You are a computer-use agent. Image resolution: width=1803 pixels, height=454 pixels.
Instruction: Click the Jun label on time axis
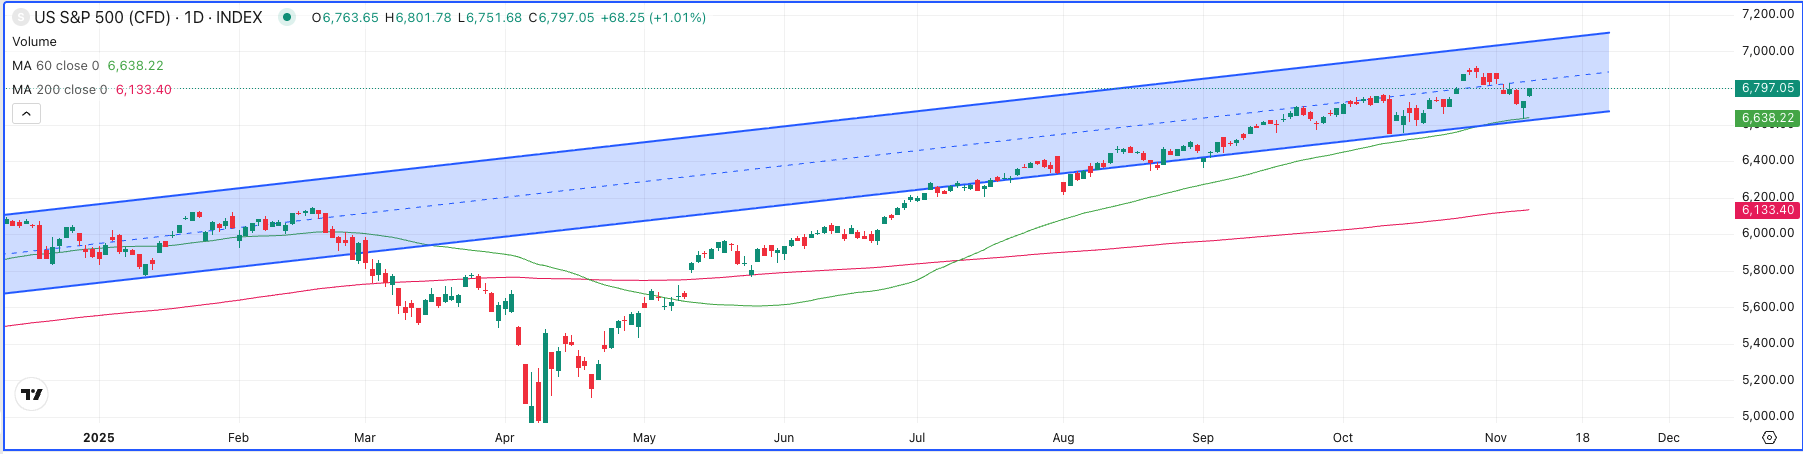pos(784,438)
